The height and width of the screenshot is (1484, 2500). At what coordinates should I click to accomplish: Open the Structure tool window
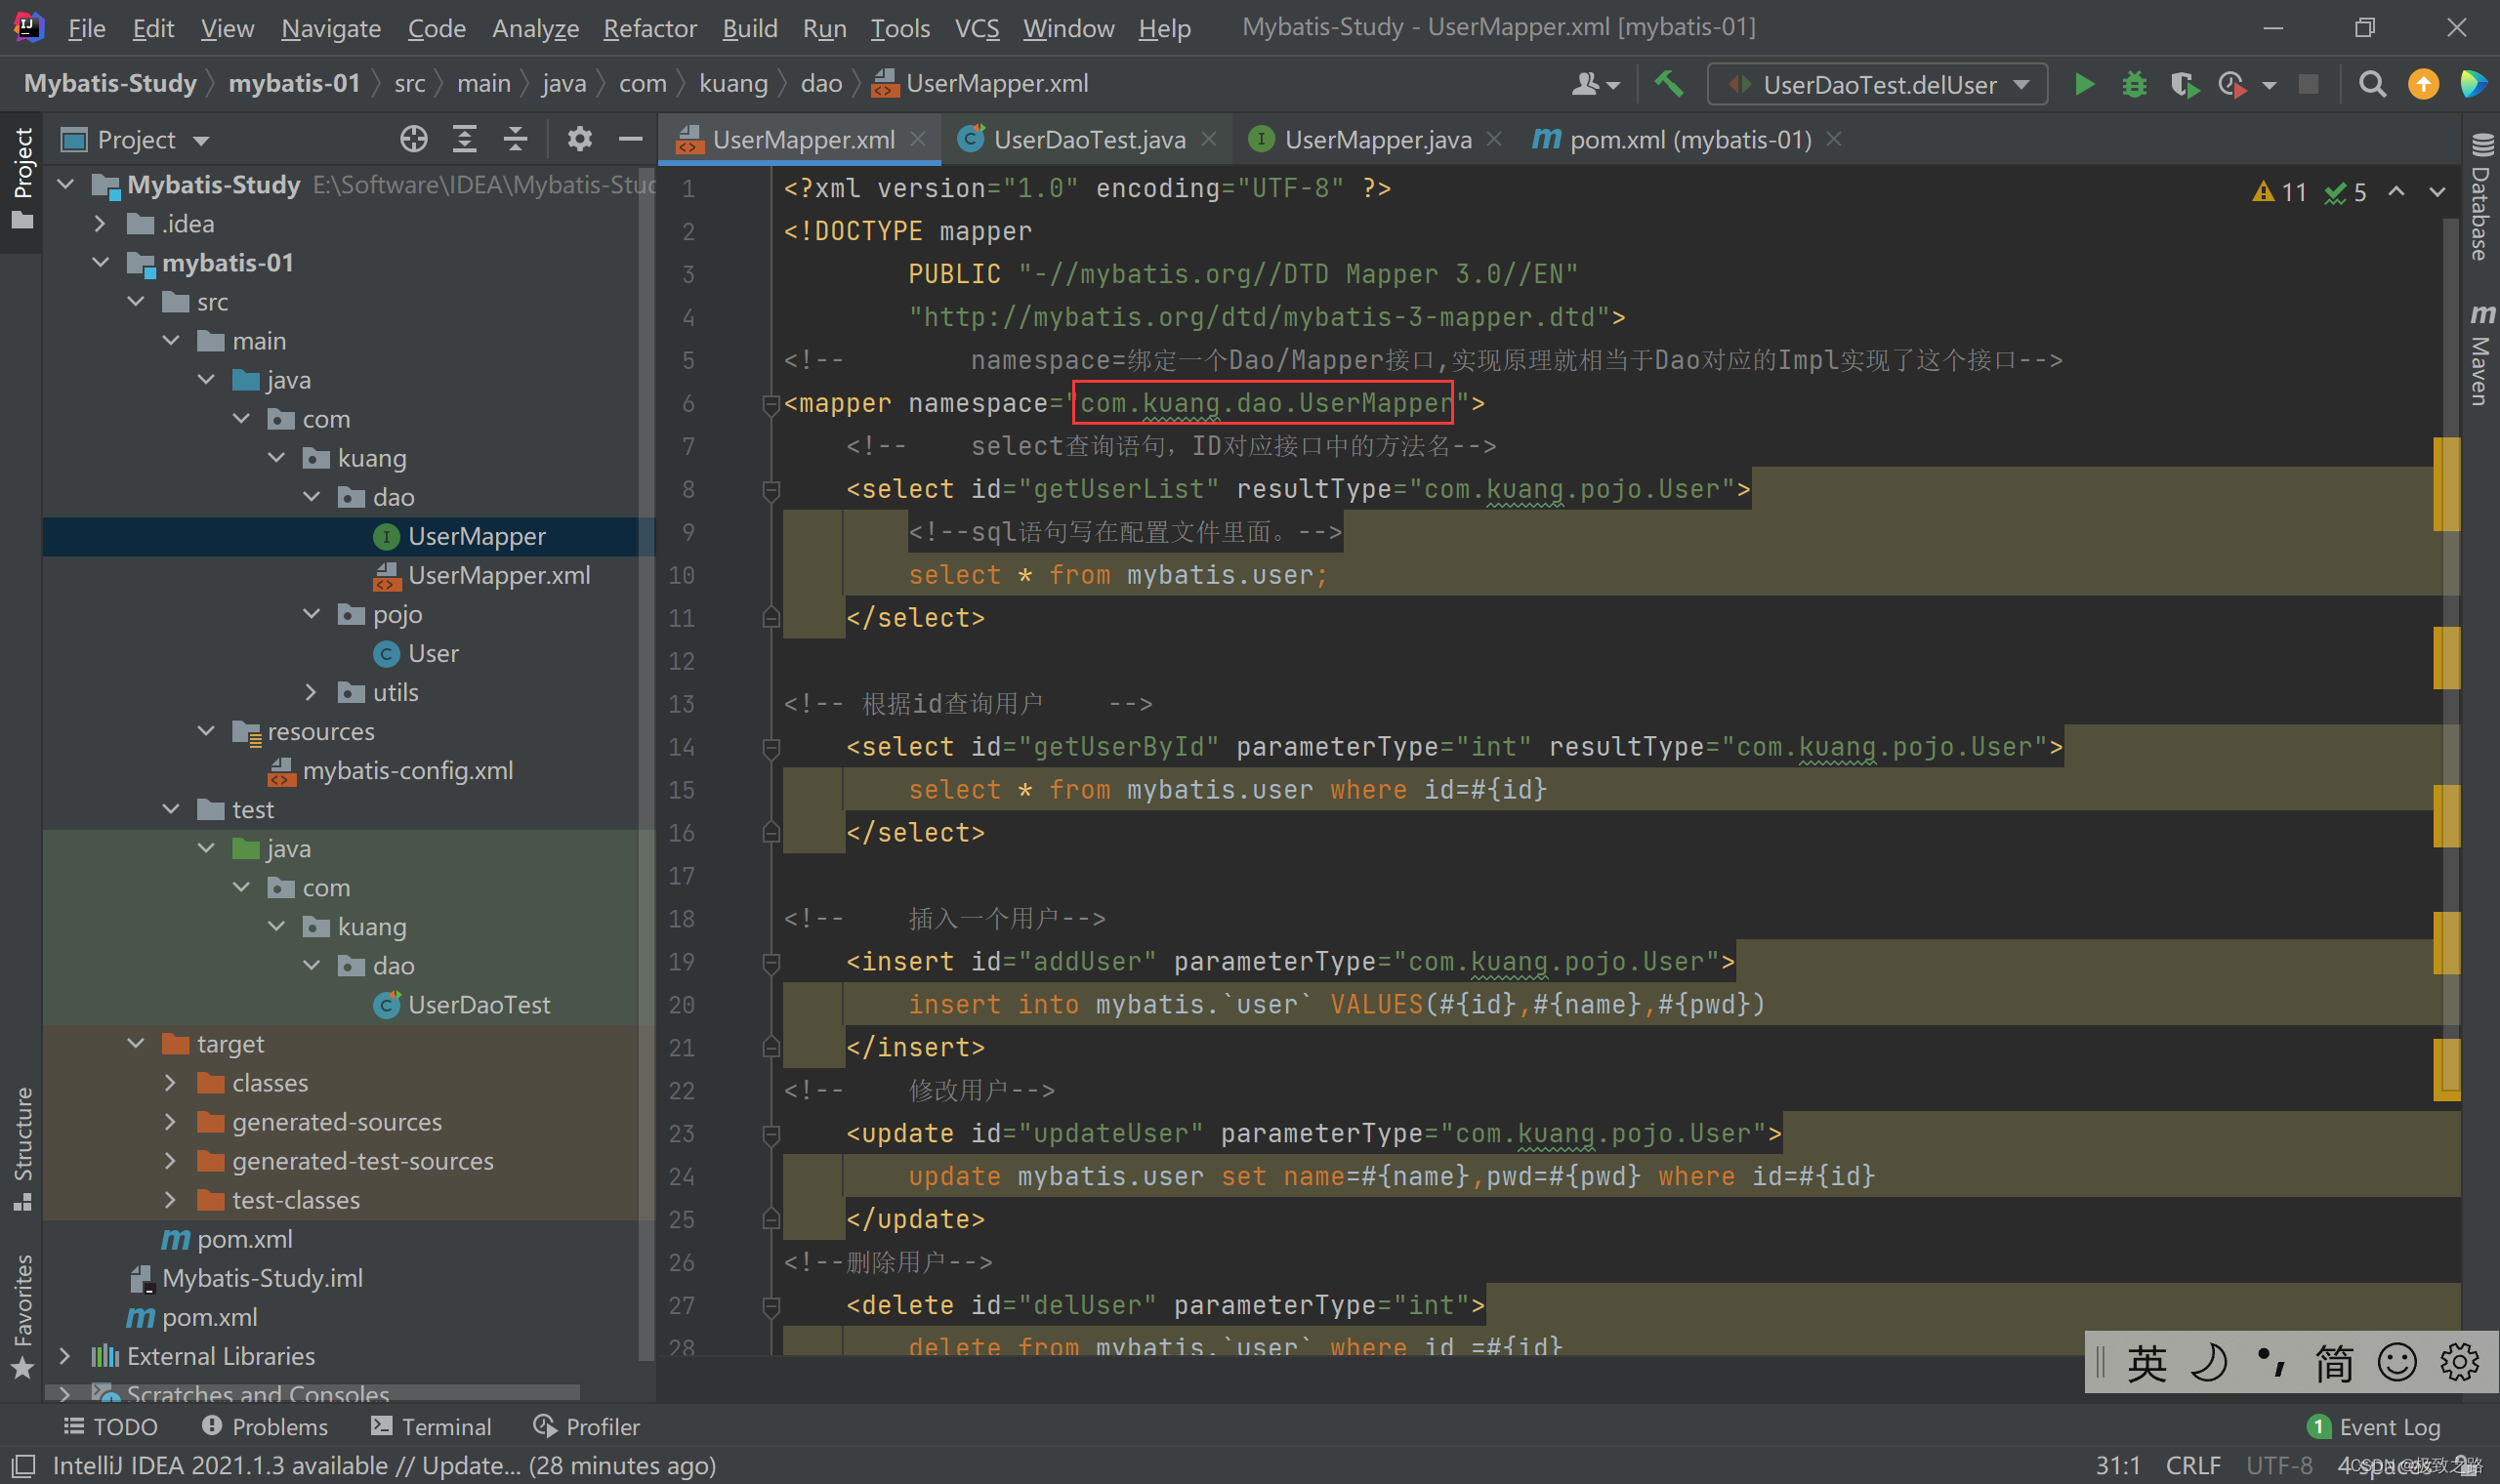pyautogui.click(x=22, y=1148)
